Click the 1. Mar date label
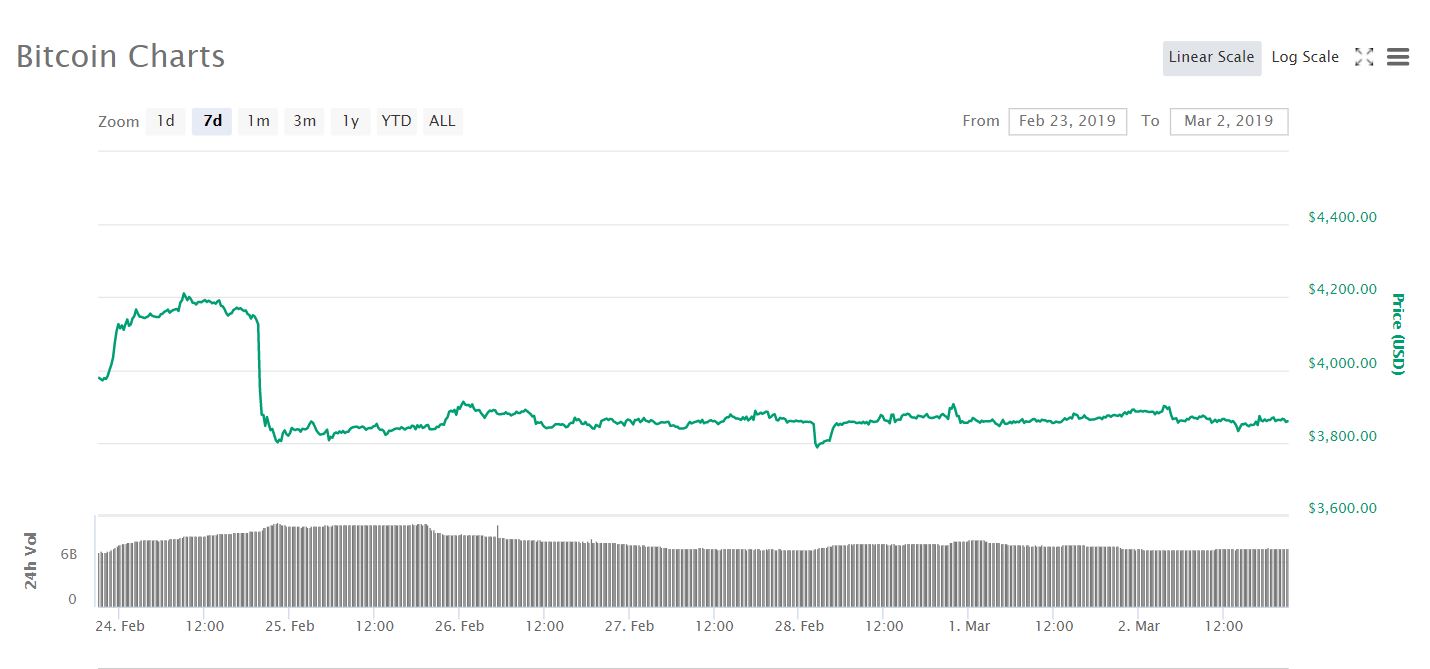Viewport: 1430px width, 669px height. tap(968, 626)
